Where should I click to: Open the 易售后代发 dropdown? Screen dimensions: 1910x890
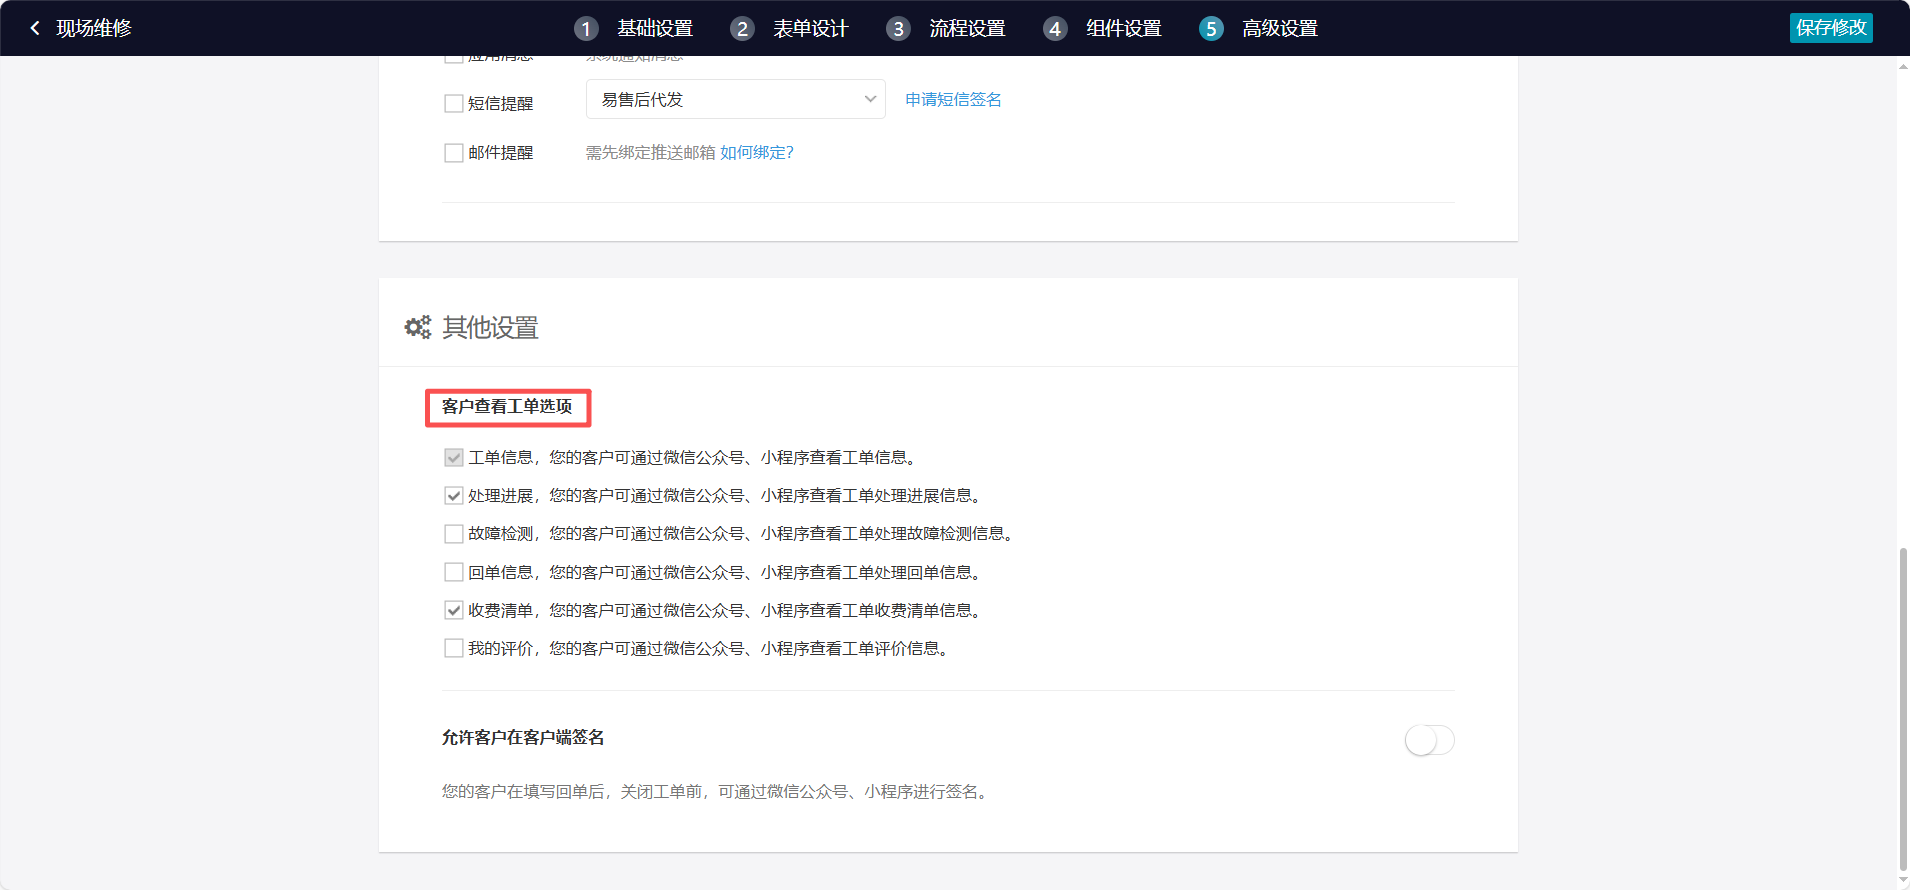(735, 99)
